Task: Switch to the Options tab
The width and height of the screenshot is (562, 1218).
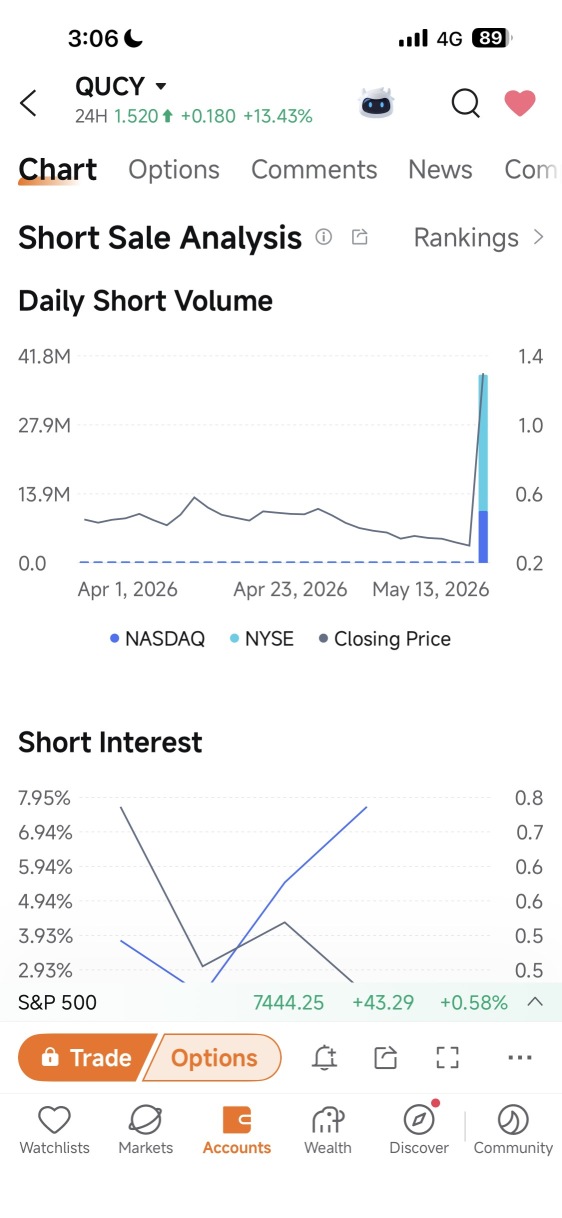Action: [174, 169]
